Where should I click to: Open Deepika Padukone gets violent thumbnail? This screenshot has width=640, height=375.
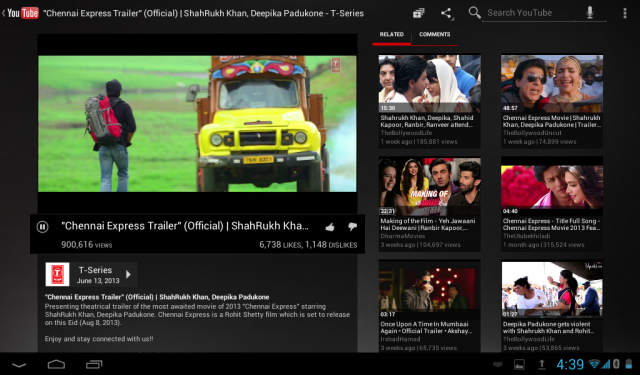552,290
